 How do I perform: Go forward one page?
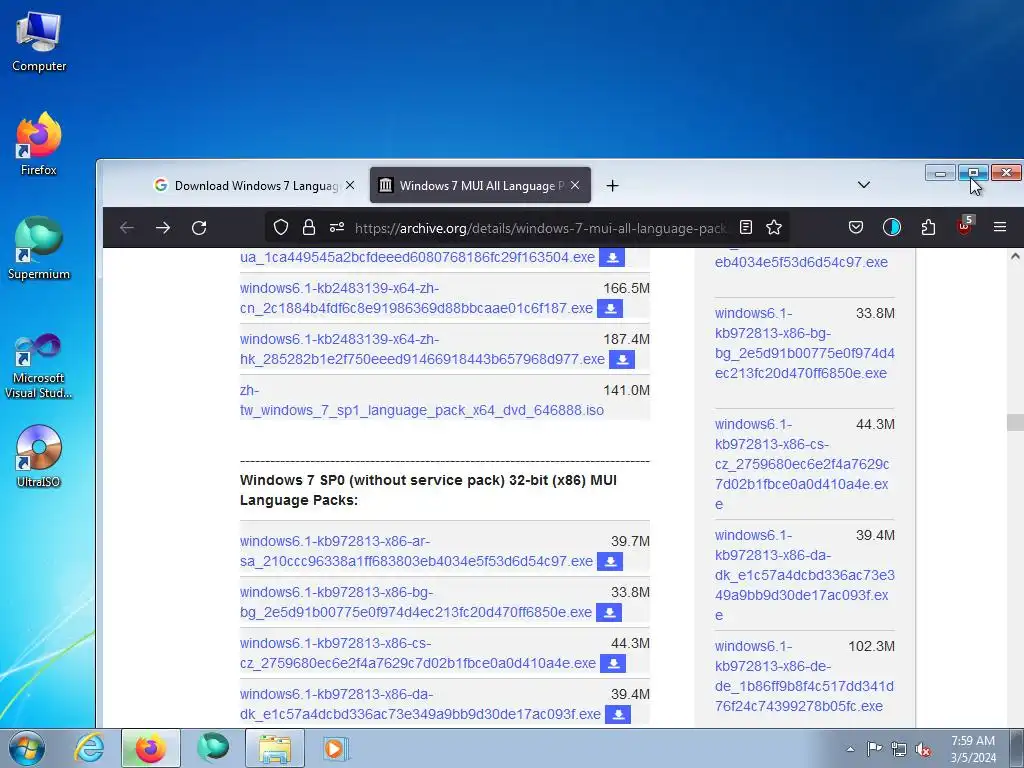coord(163,227)
